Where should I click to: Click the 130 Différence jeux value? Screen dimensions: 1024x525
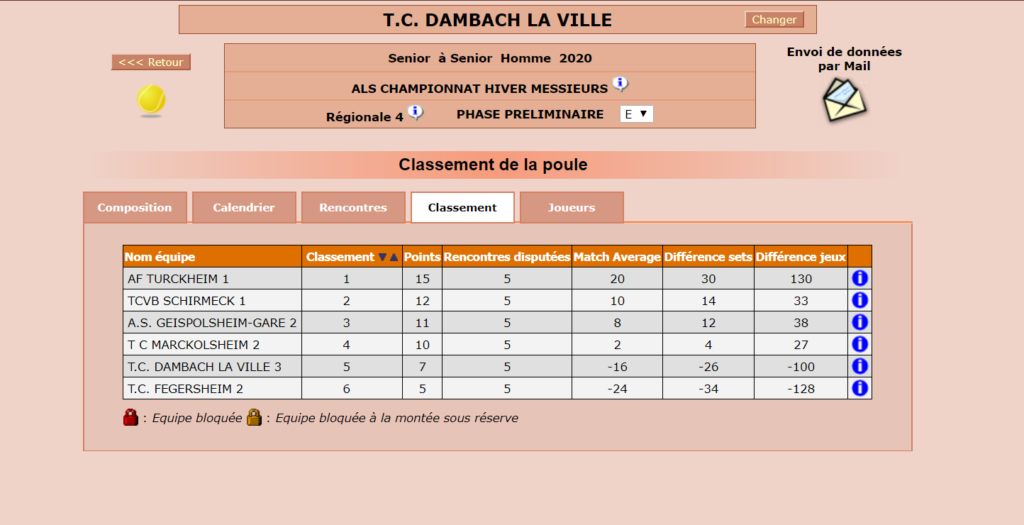pyautogui.click(x=801, y=279)
